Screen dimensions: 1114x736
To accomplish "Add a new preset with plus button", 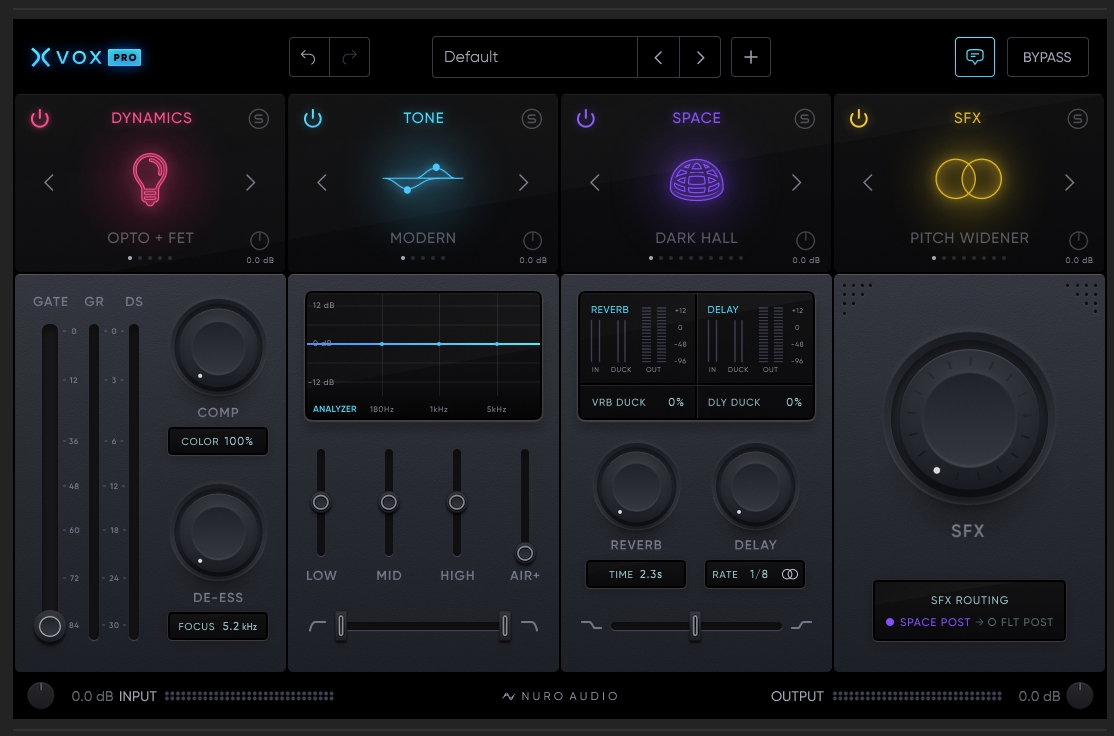I will pos(751,57).
